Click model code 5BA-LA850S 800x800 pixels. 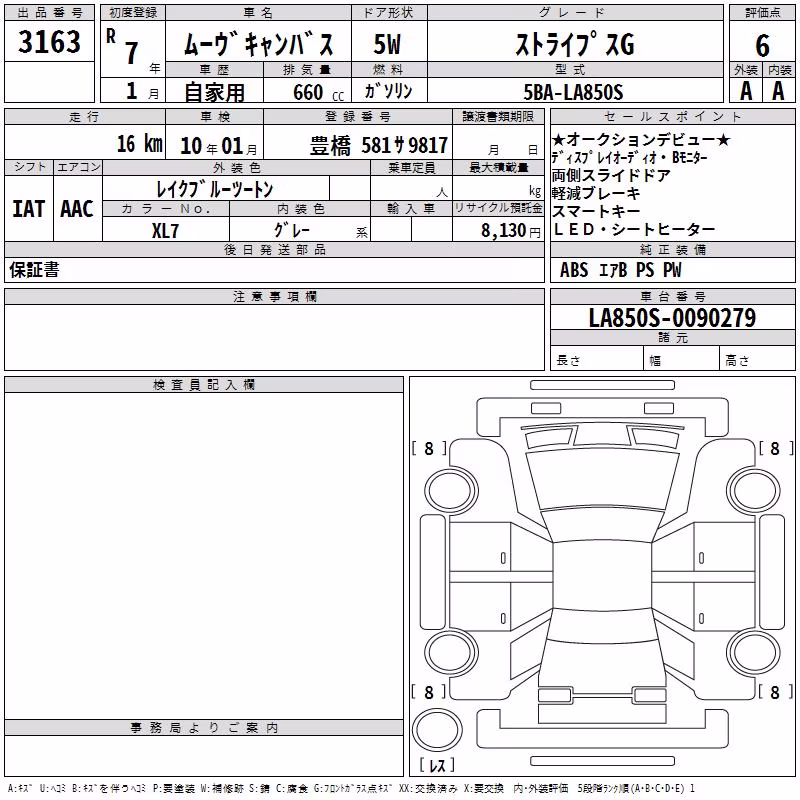(x=573, y=92)
